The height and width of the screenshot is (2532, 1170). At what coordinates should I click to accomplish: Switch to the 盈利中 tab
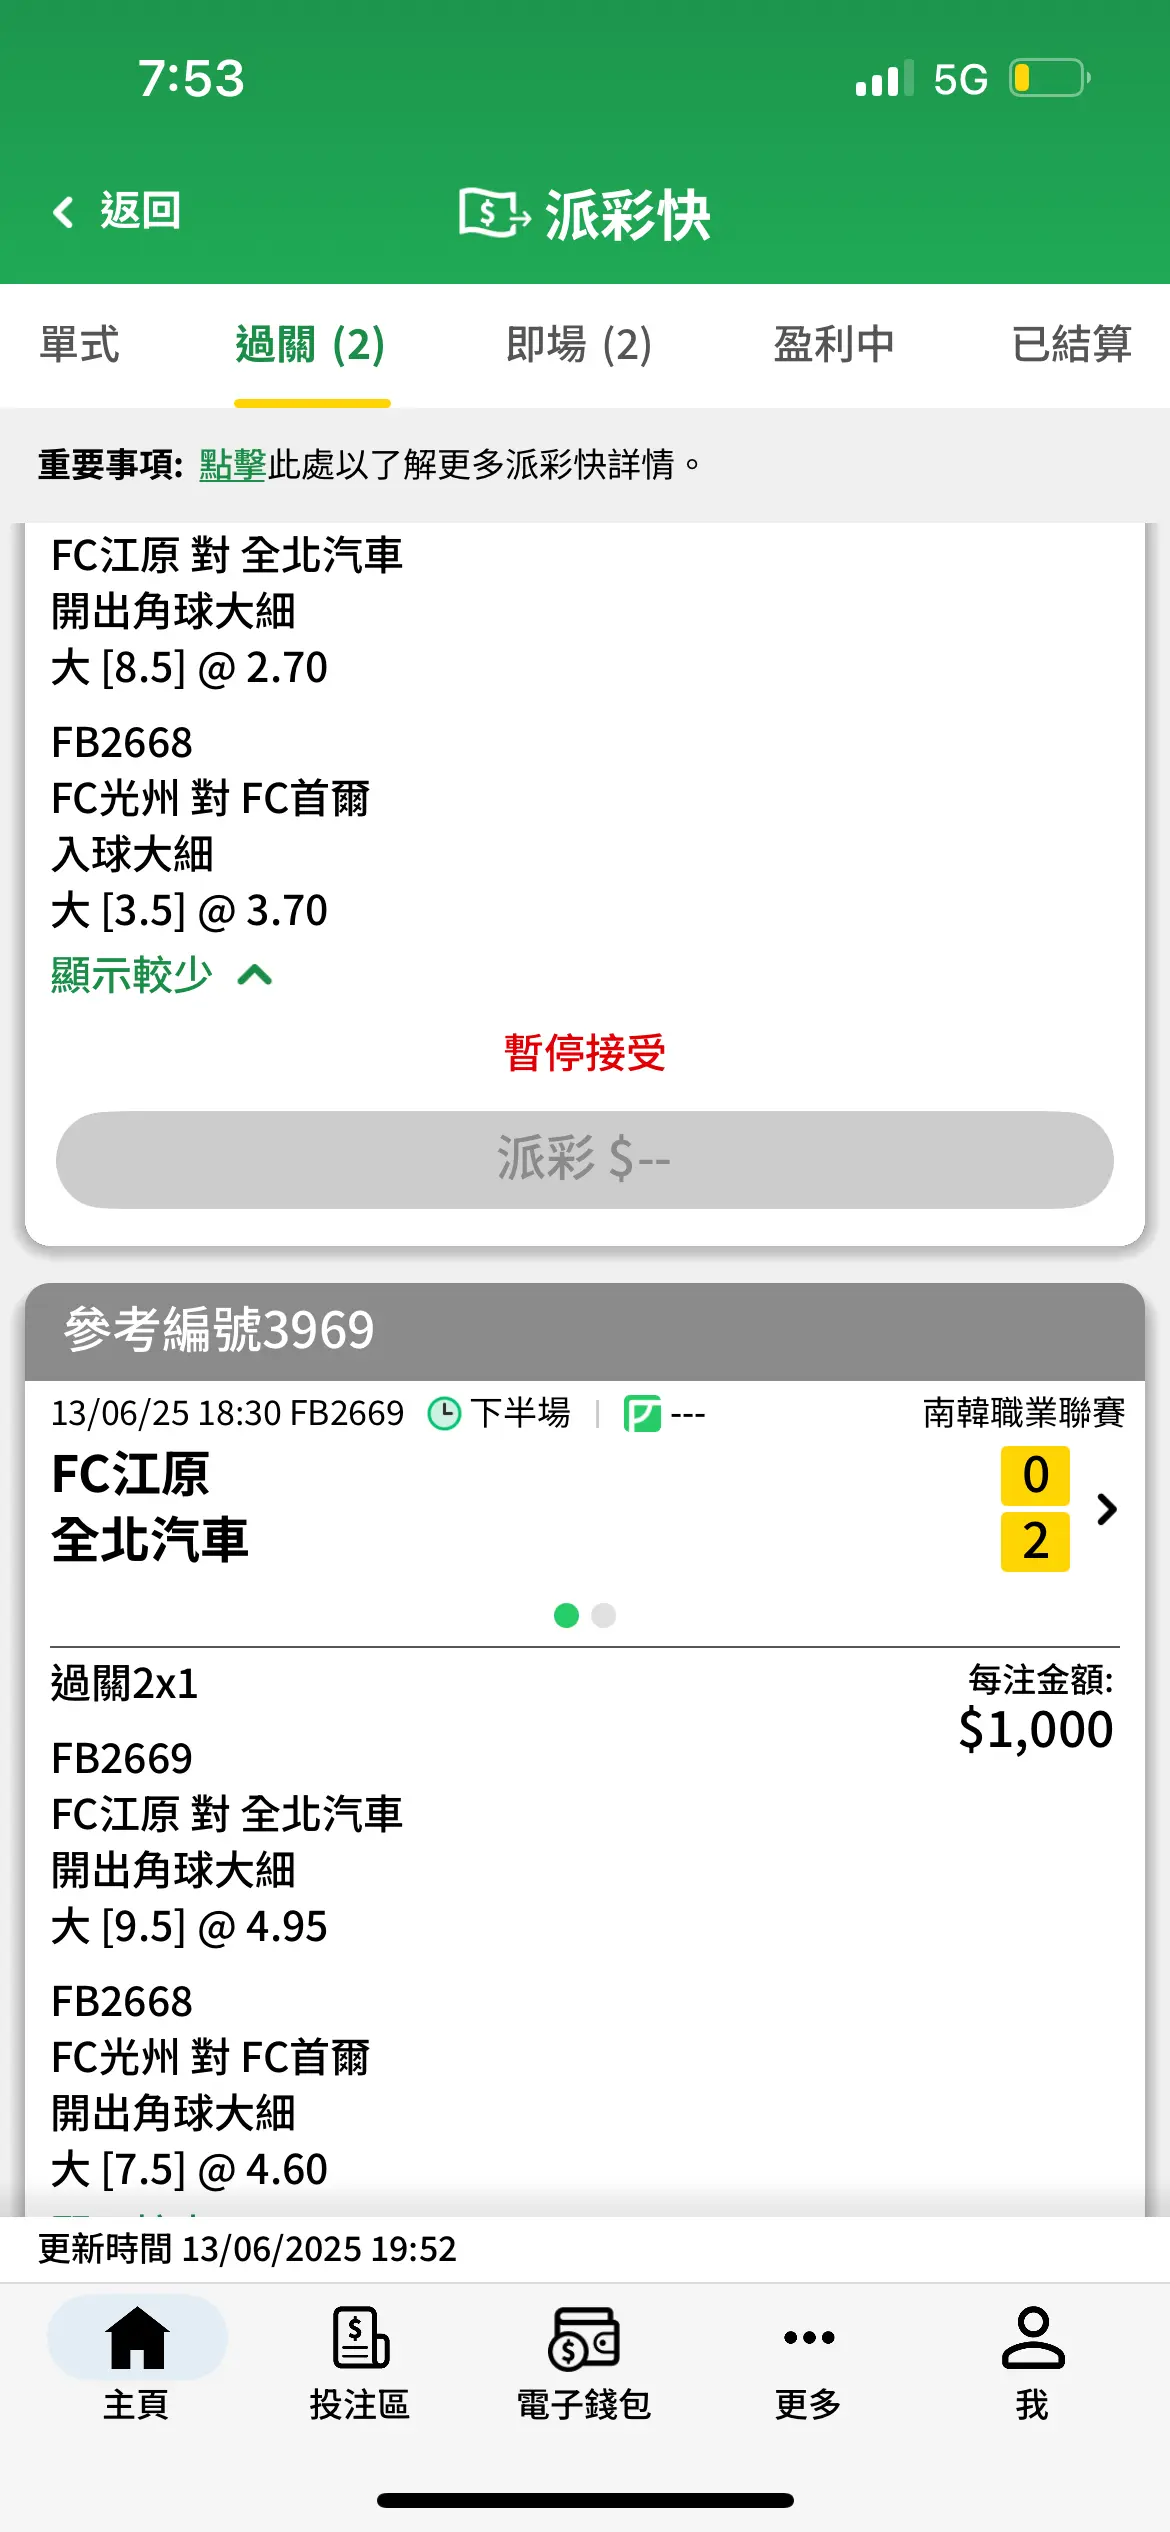tap(834, 345)
